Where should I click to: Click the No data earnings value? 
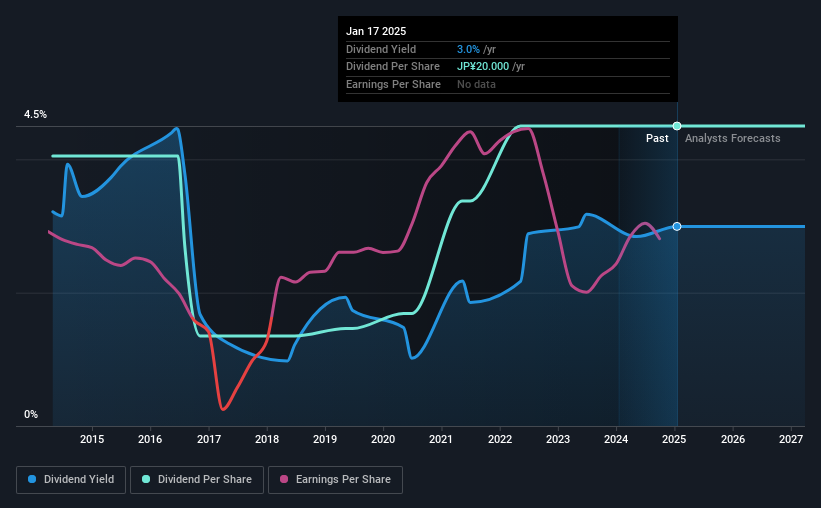pos(476,84)
